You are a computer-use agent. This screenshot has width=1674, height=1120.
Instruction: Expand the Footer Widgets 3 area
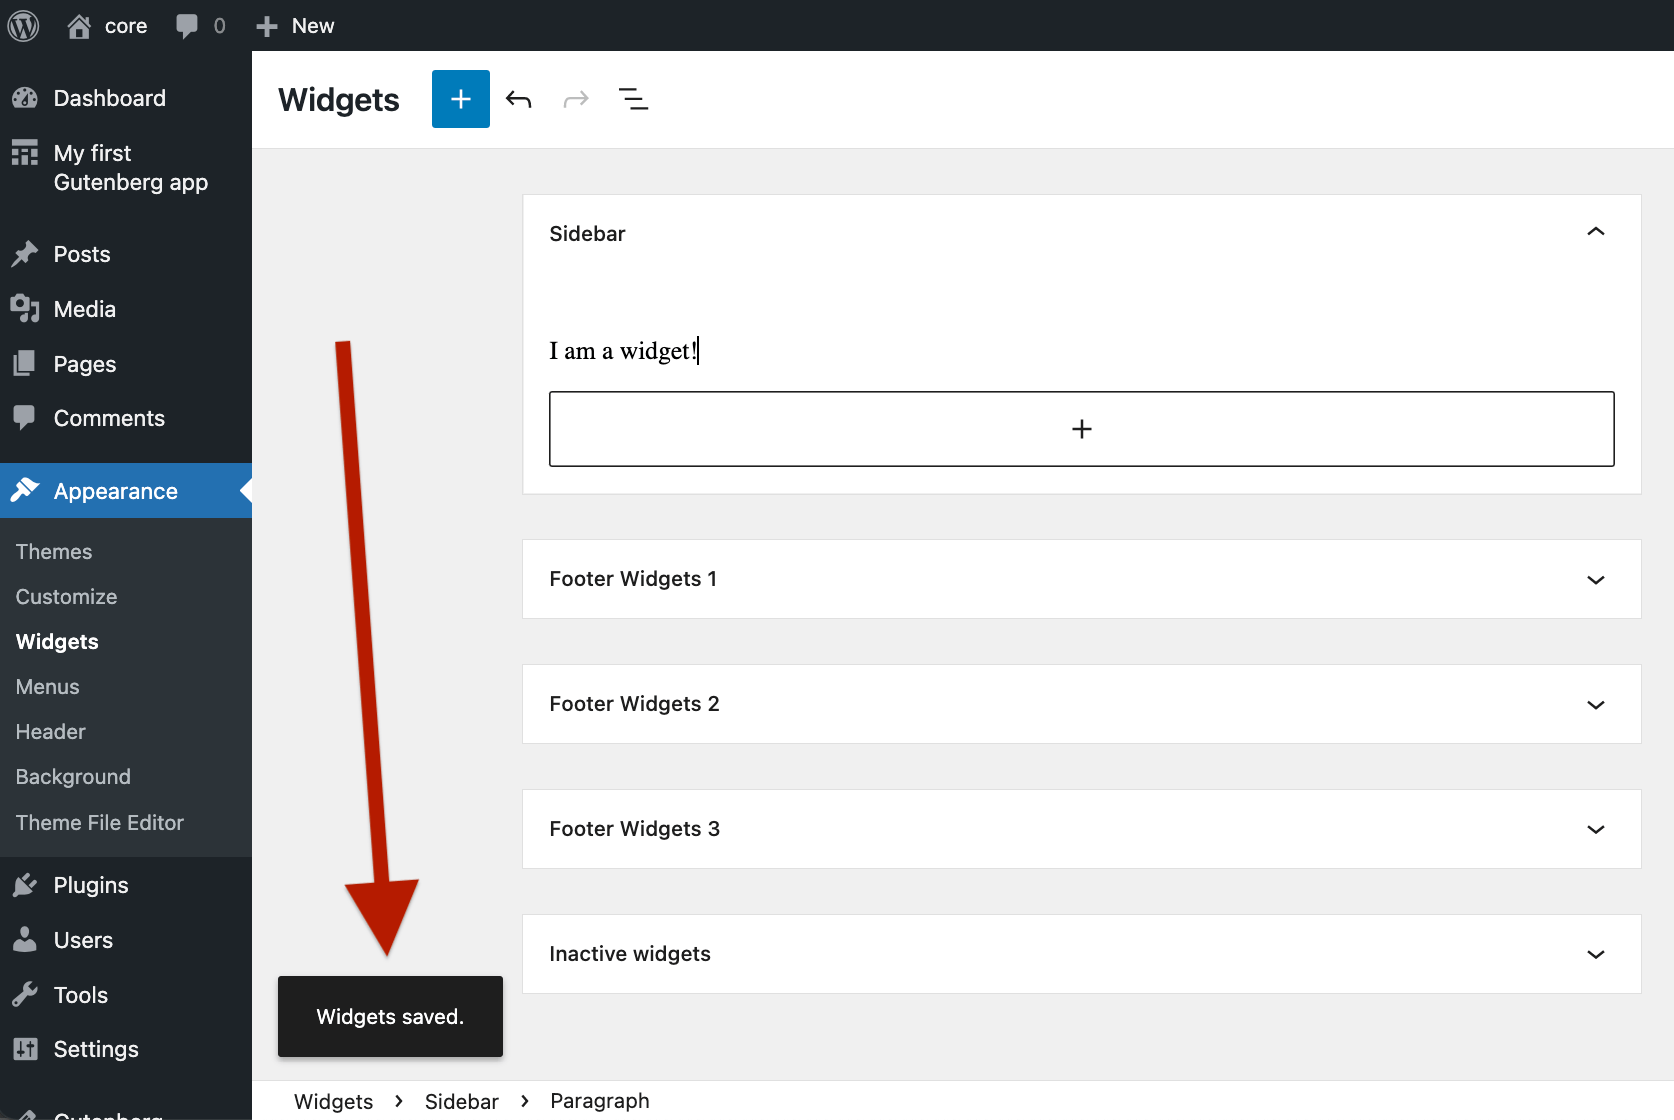coord(1081,829)
